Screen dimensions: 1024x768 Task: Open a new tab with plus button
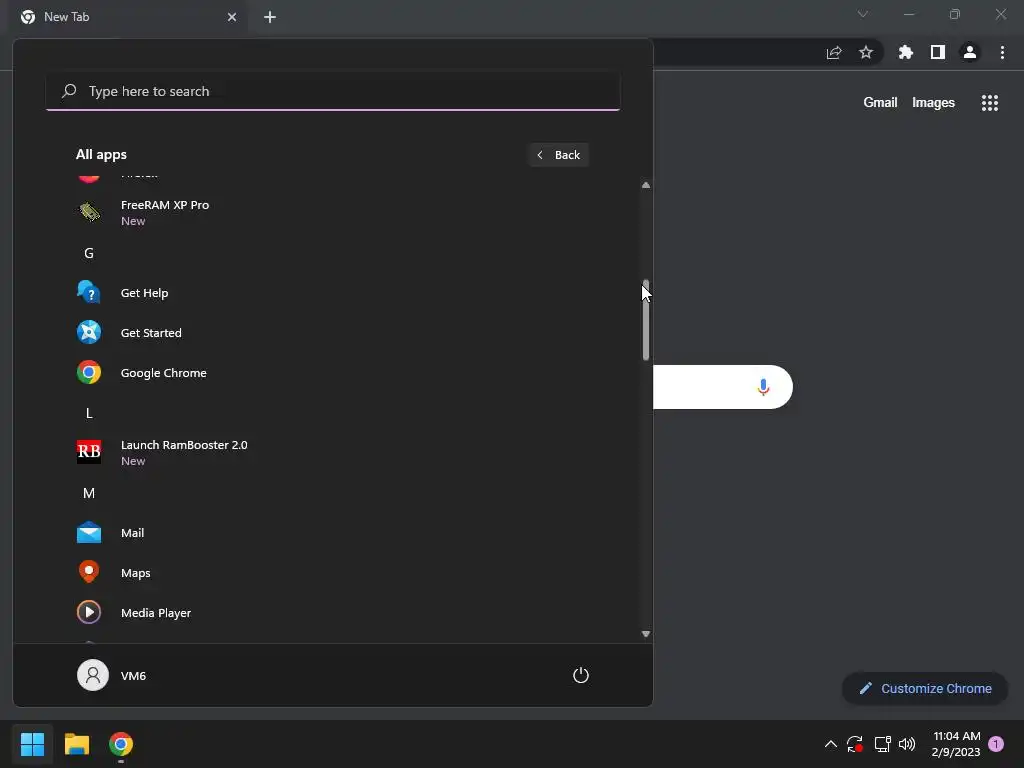coord(270,17)
